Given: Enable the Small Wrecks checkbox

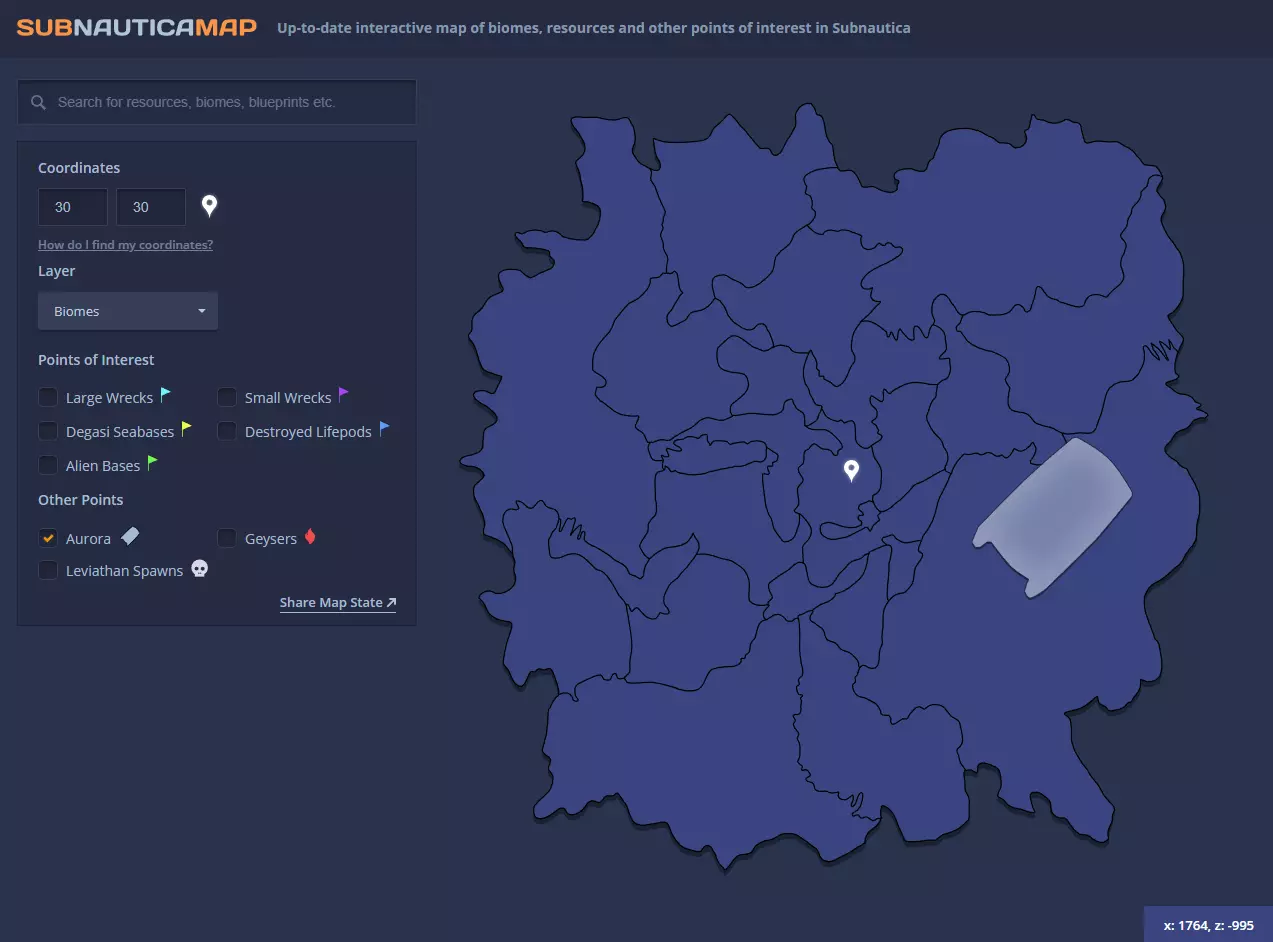Looking at the screenshot, I should click(x=227, y=398).
